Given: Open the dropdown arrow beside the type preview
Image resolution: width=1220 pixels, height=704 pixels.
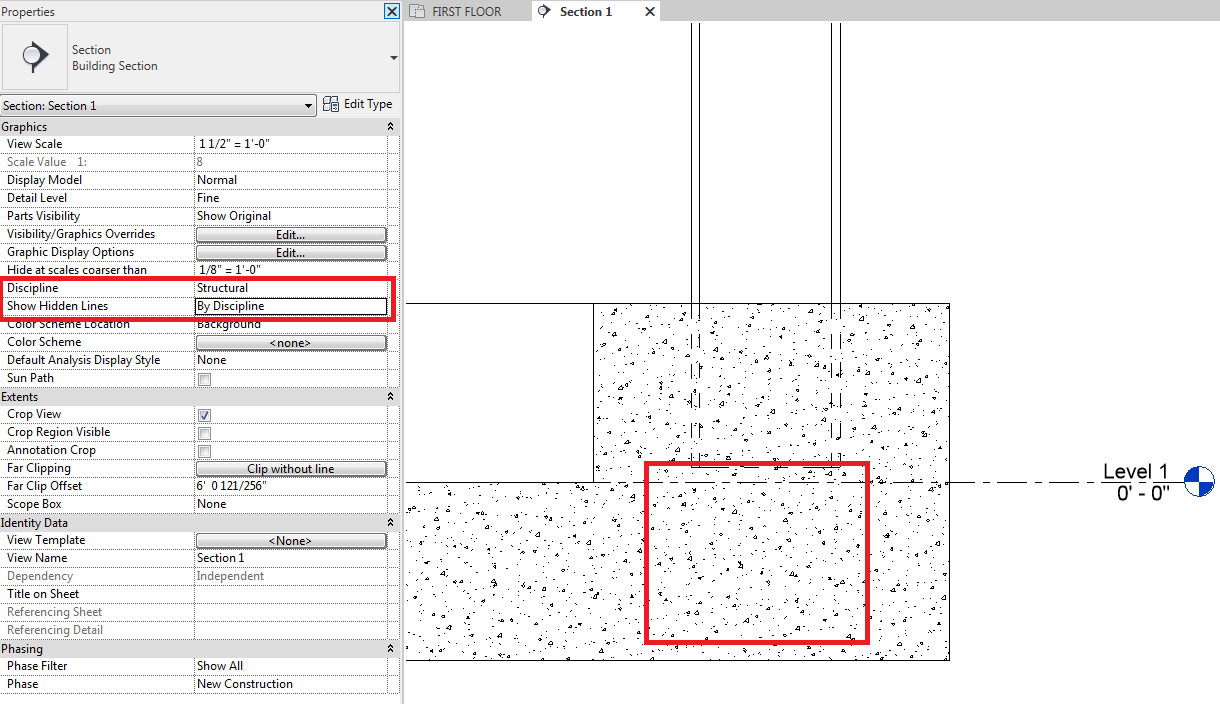Looking at the screenshot, I should click(x=393, y=56).
